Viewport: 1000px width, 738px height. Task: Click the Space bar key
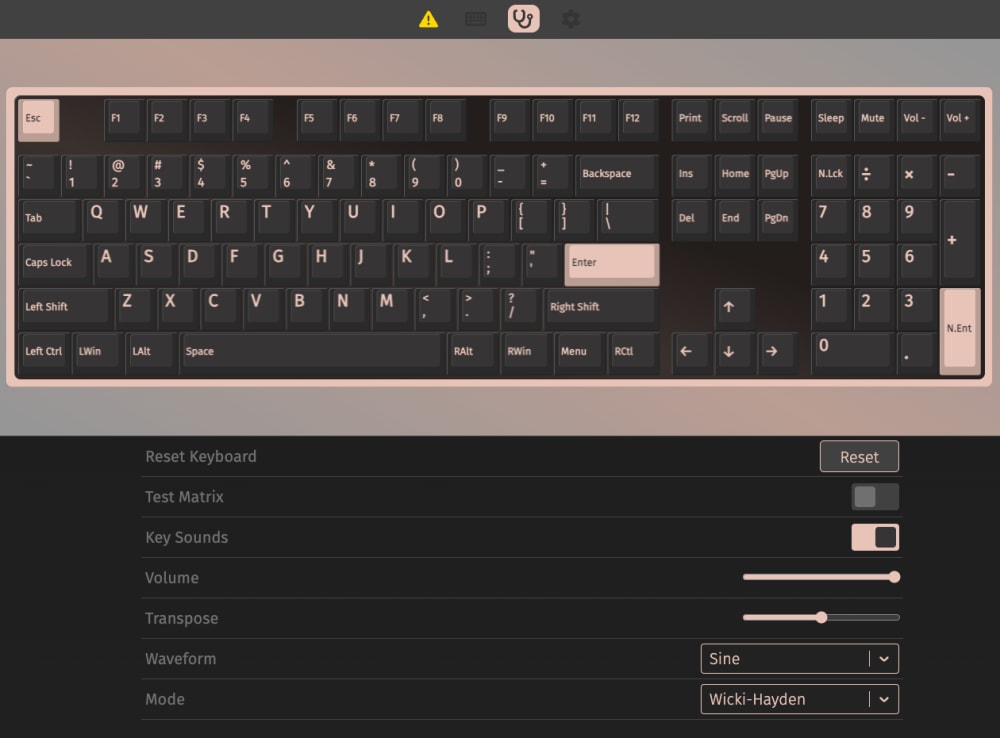312,353
